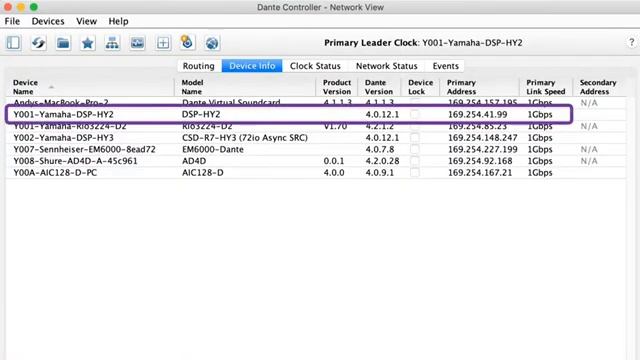Screen dimensions: 640x360
Task: Toggle Device Lock checkbox for Y002-Yamaha-DSP-HY3
Action: click(x=415, y=138)
